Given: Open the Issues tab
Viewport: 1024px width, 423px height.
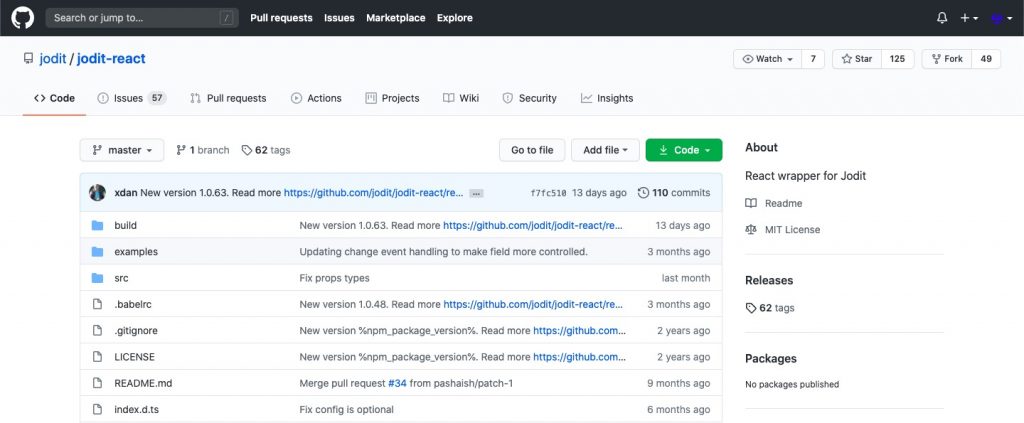Looking at the screenshot, I should [x=132, y=98].
